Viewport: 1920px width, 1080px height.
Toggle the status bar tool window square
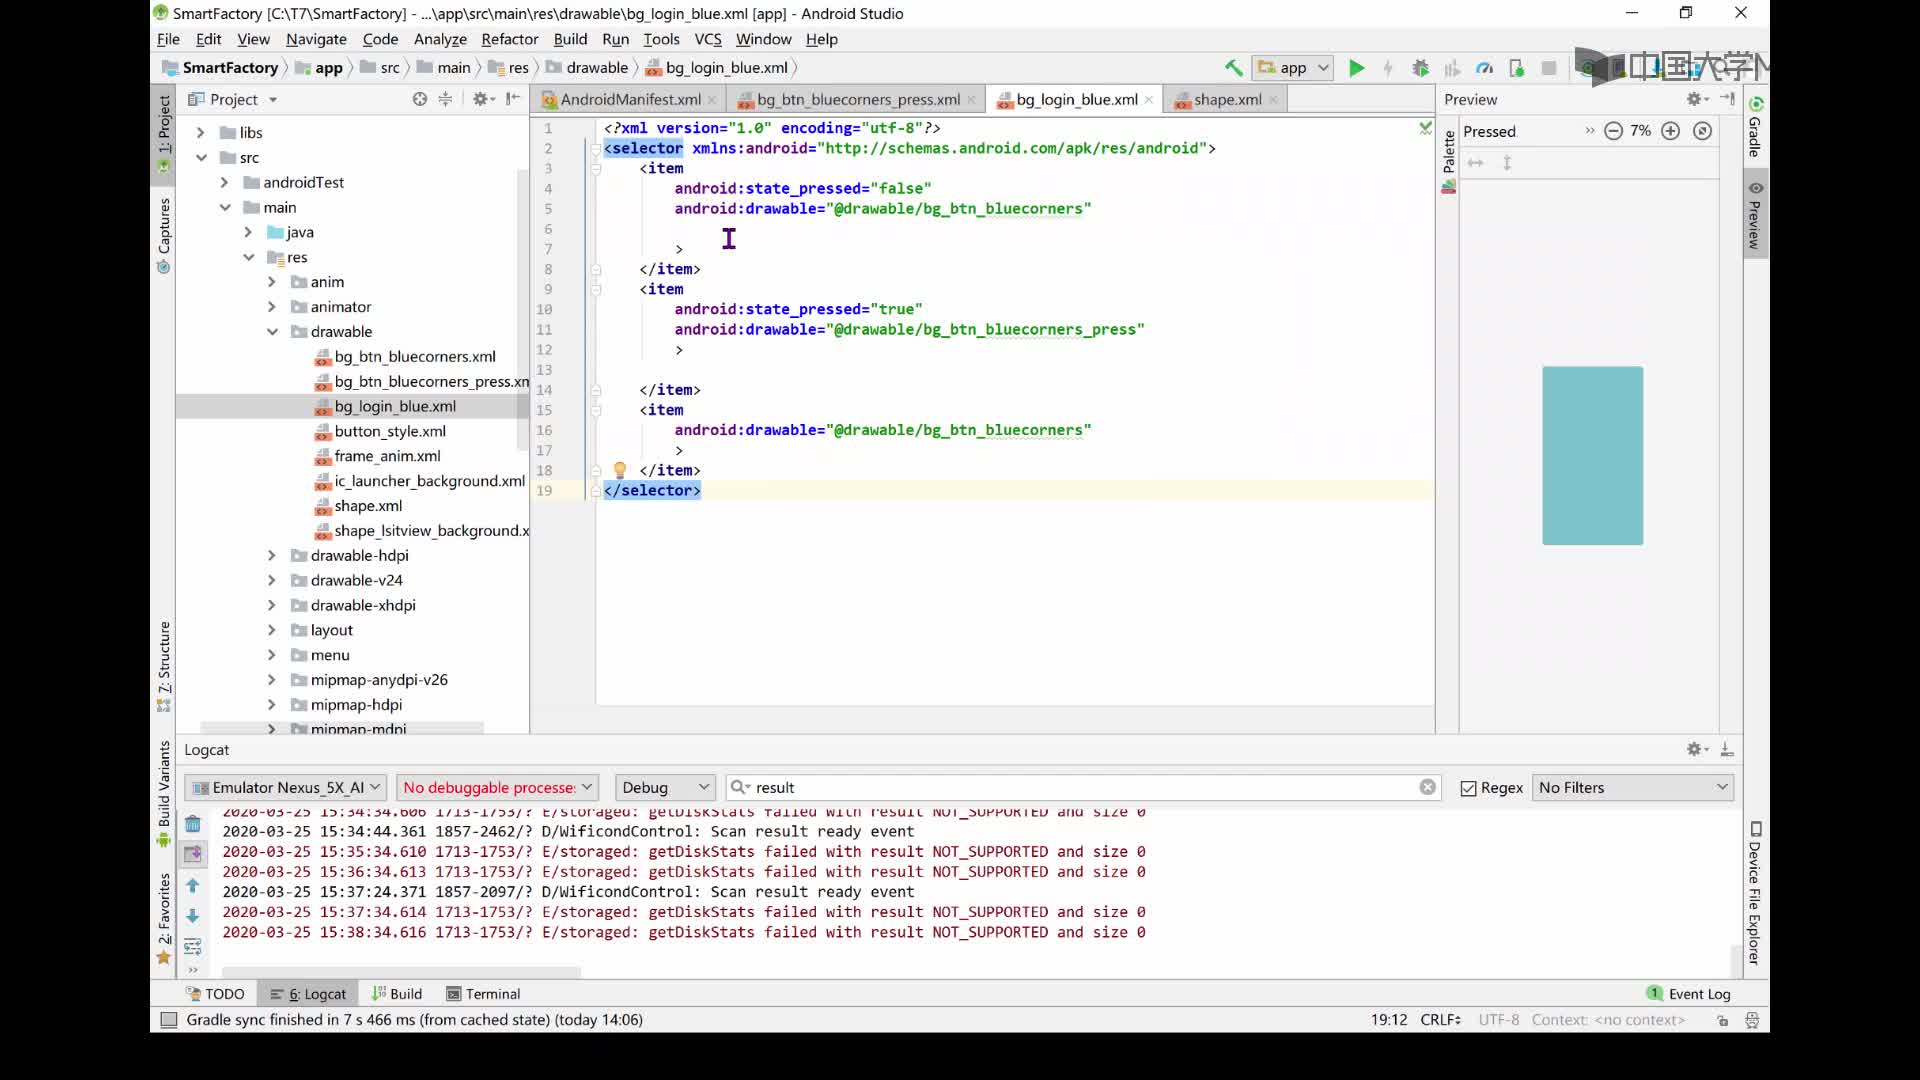tap(169, 1020)
